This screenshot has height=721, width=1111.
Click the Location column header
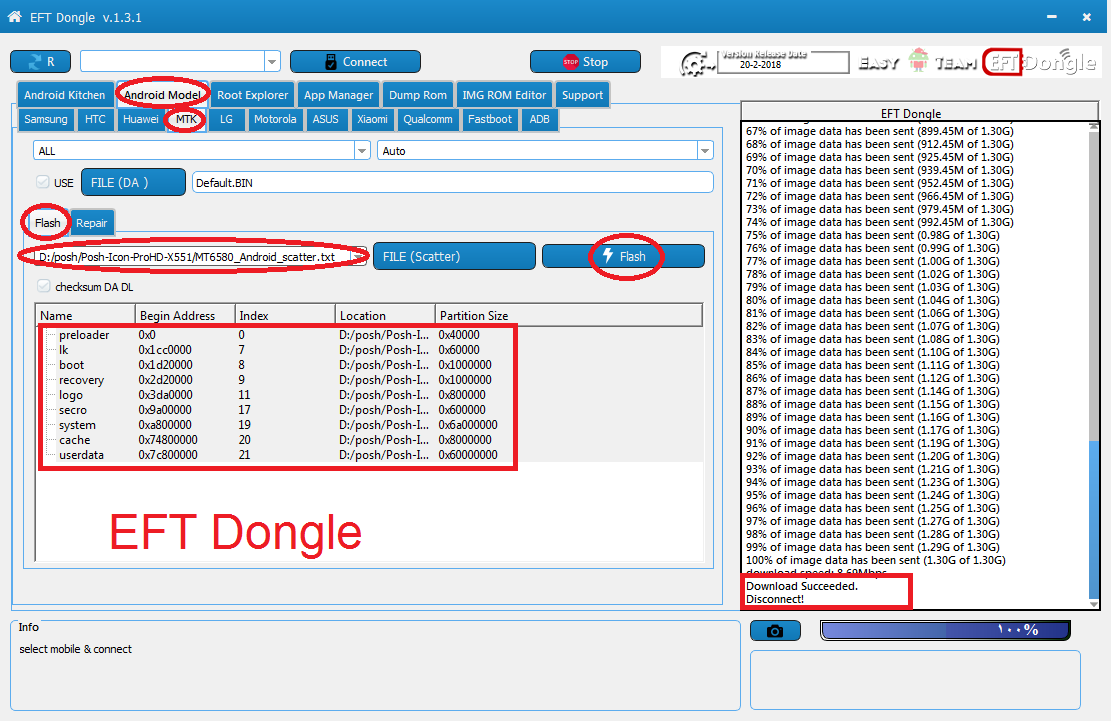click(x=385, y=315)
